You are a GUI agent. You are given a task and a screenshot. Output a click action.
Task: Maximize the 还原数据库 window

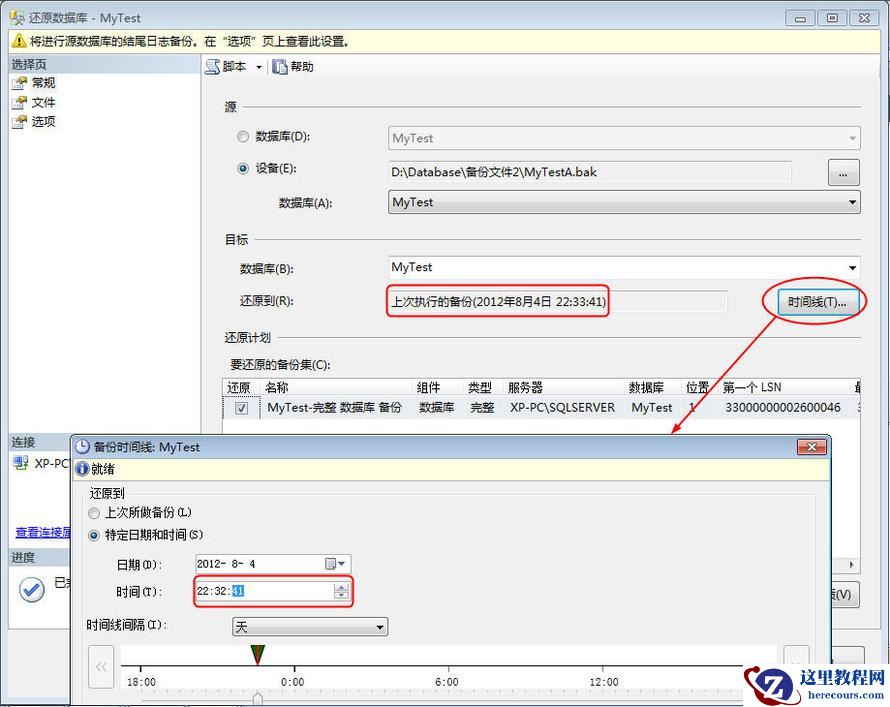tap(832, 18)
